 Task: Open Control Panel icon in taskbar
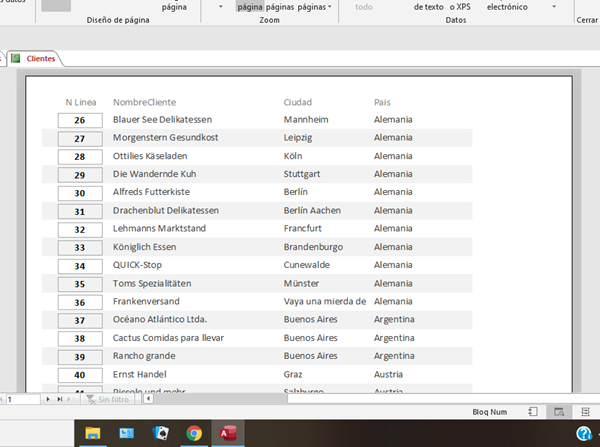tap(127, 433)
